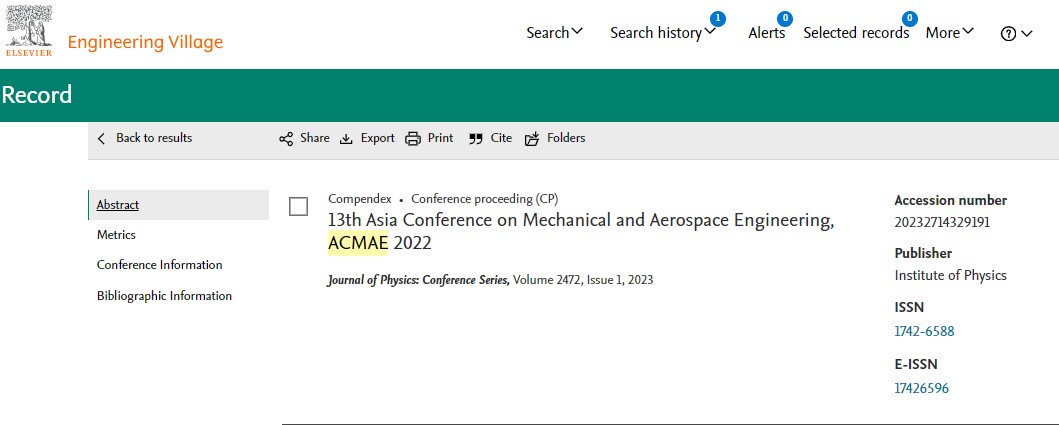Click the Share icon
Image resolution: width=1059 pixels, height=425 pixels.
coord(286,139)
